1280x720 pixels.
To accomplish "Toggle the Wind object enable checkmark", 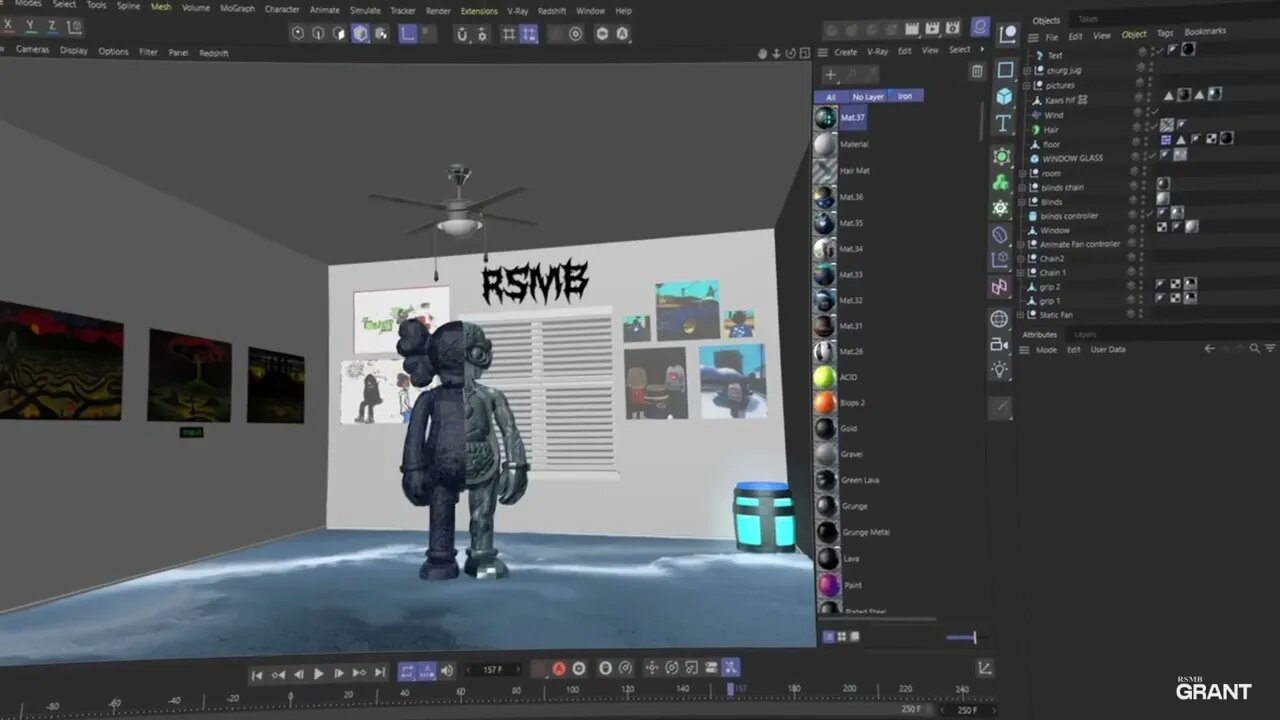I will [x=1153, y=112].
